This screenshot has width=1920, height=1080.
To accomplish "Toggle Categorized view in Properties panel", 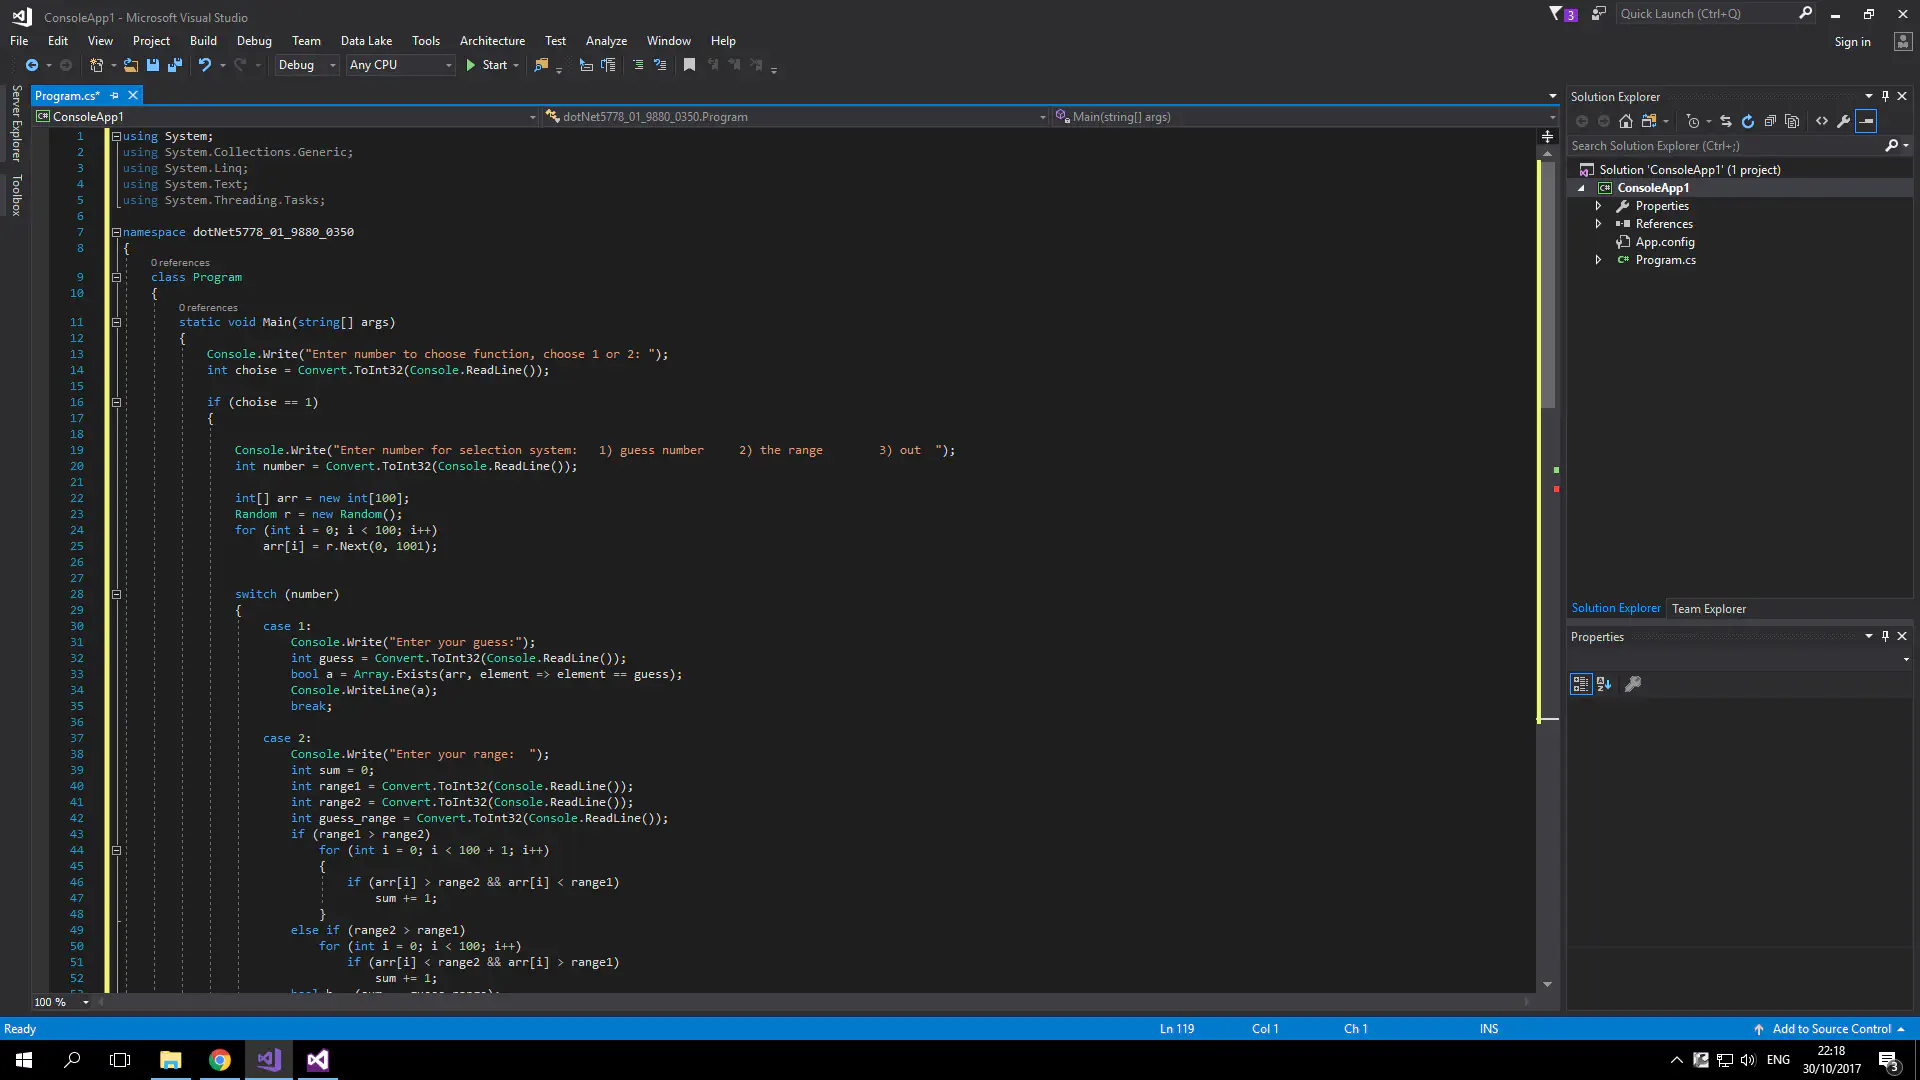I will click(x=1581, y=684).
